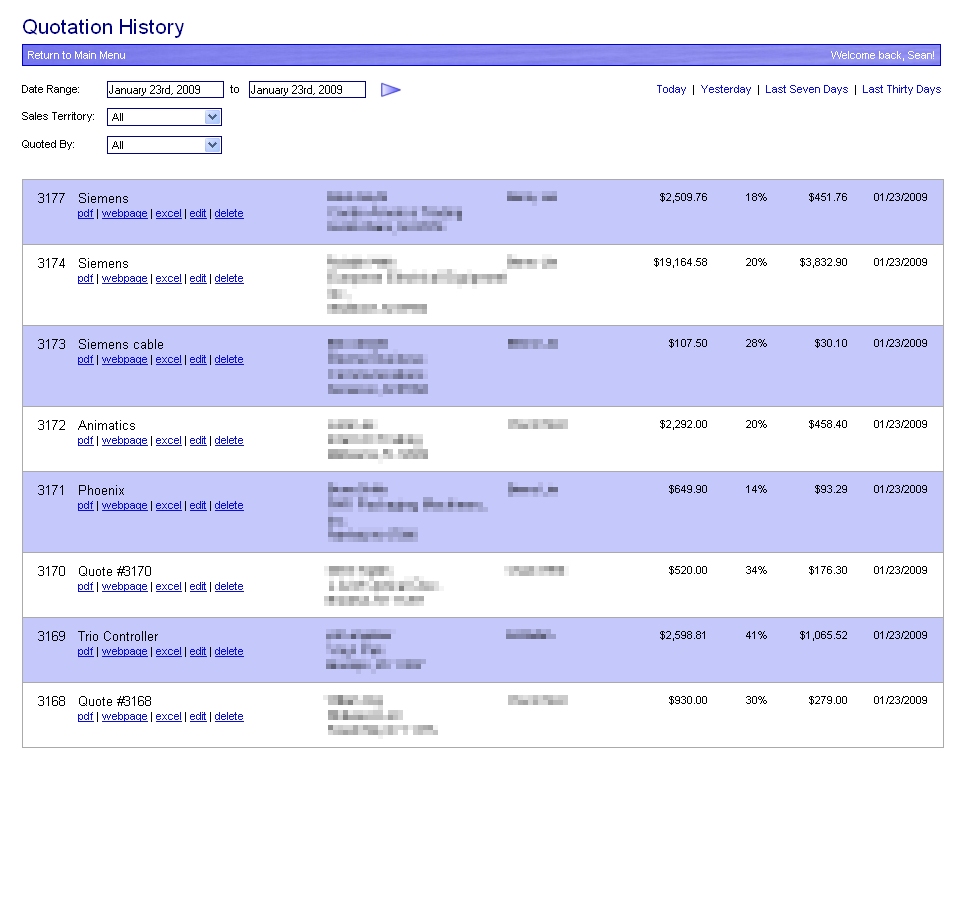Edit quote 3177

click(198, 214)
